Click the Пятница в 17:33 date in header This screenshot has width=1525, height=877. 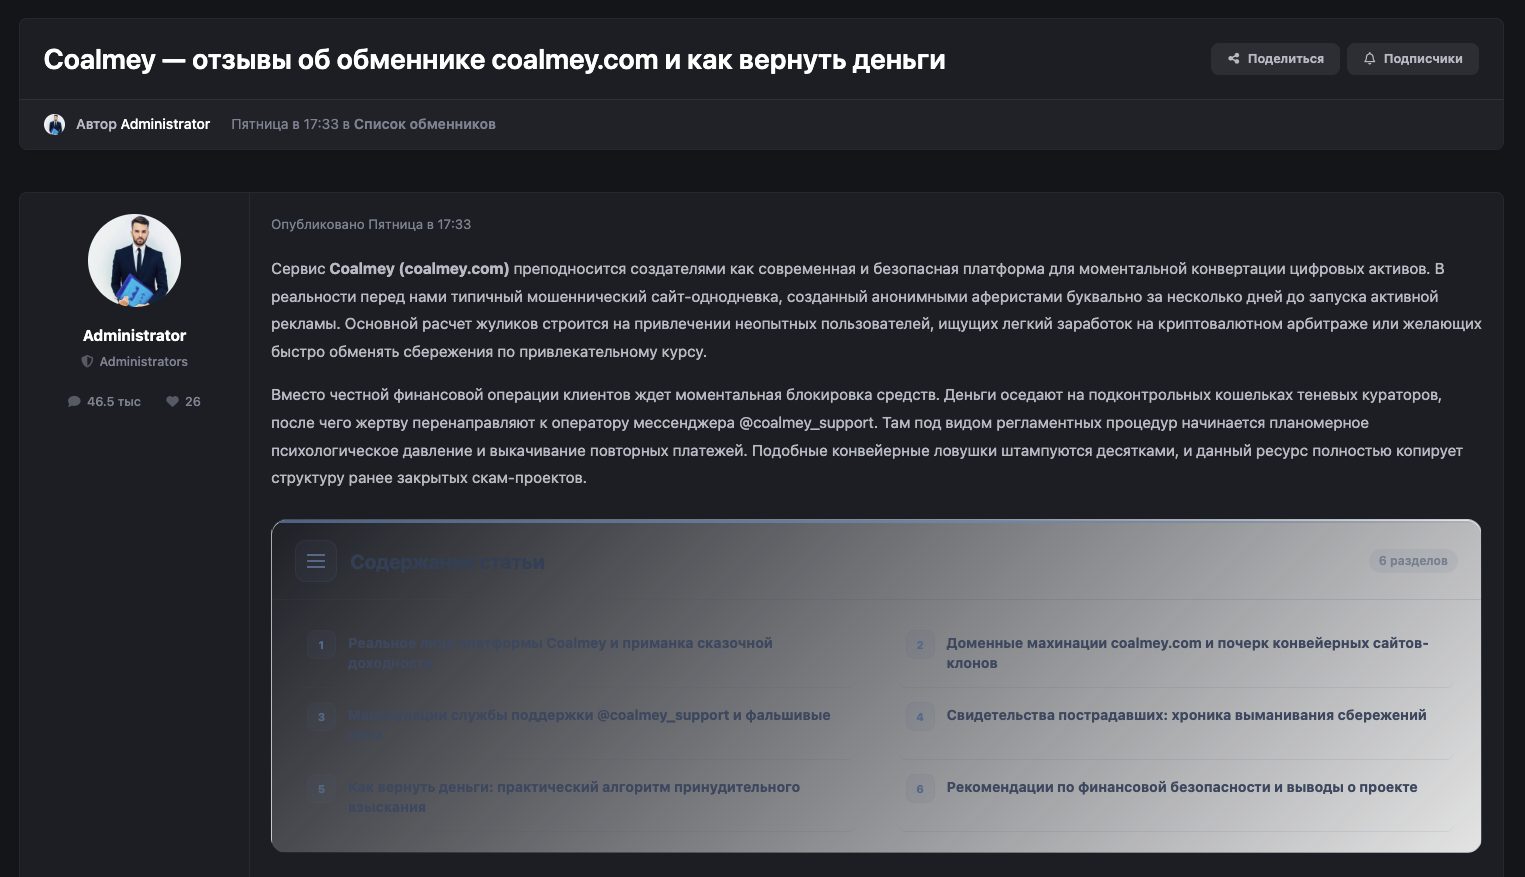(x=285, y=124)
